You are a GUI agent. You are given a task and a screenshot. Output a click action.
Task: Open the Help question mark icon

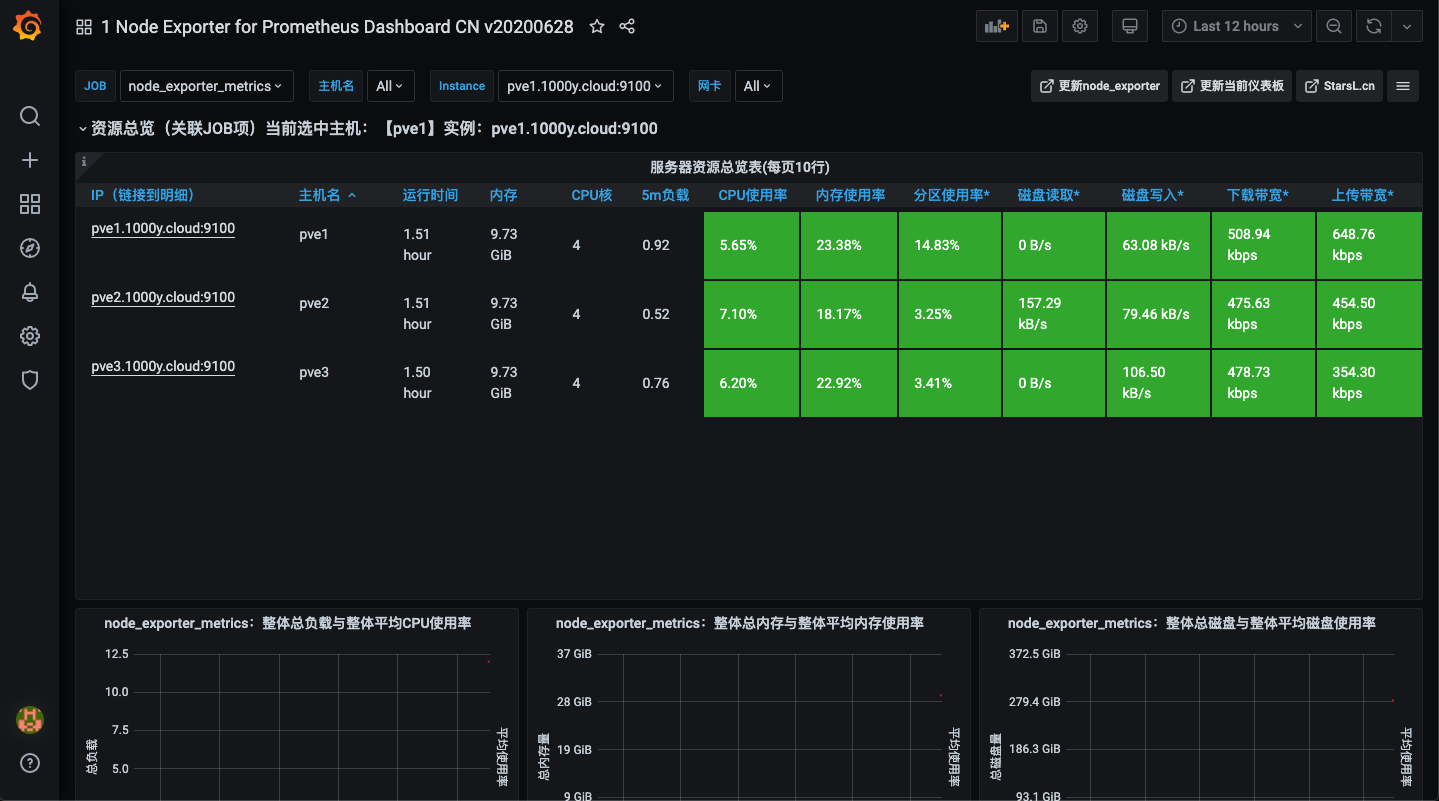tap(30, 764)
